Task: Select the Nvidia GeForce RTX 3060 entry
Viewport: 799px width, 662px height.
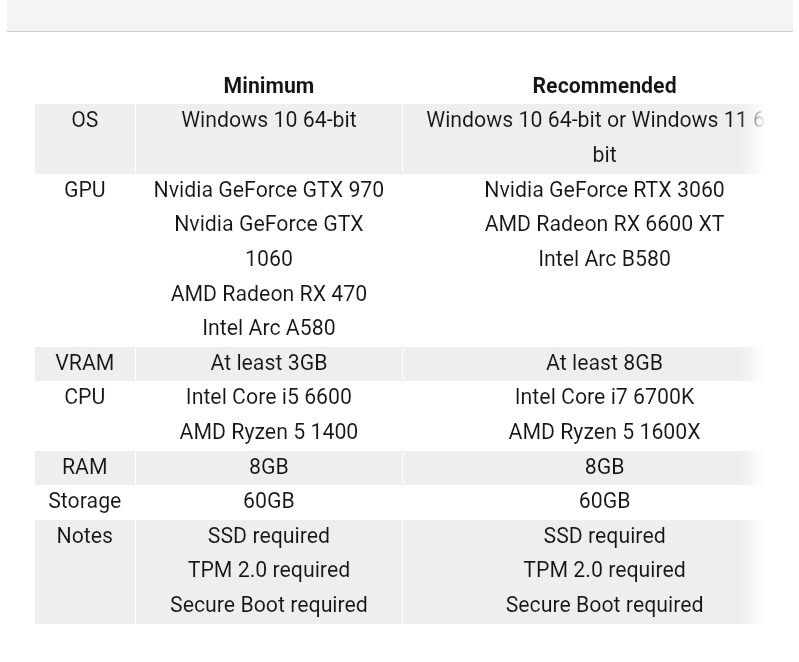Action: click(x=604, y=190)
